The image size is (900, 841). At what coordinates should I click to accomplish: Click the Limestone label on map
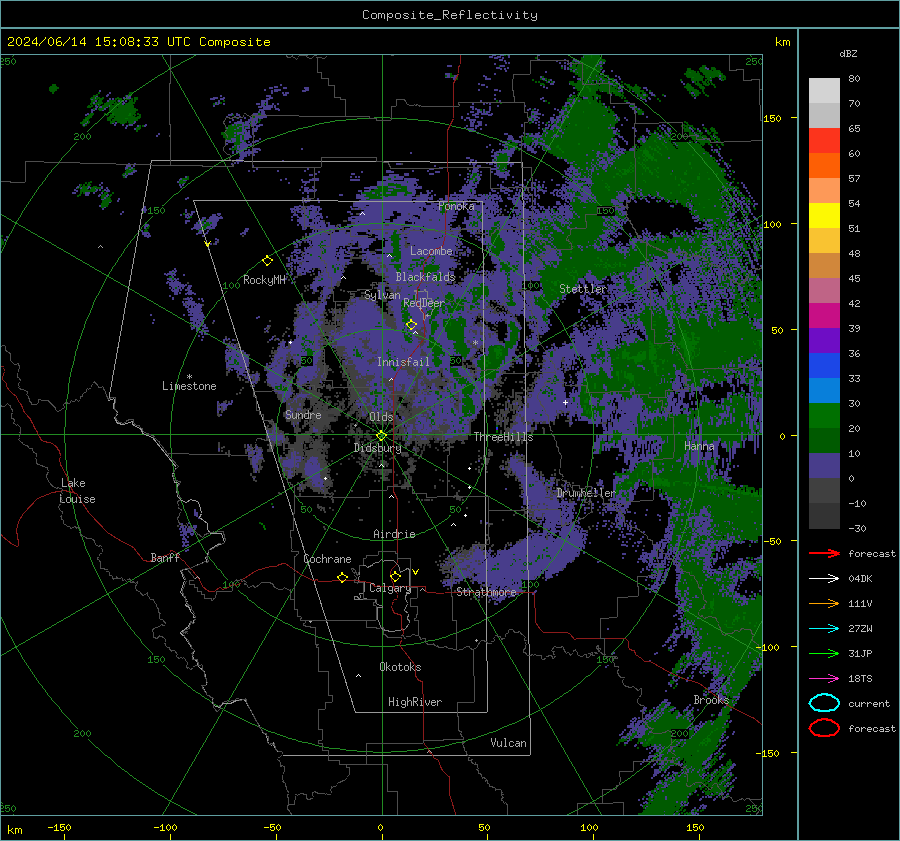tap(189, 386)
